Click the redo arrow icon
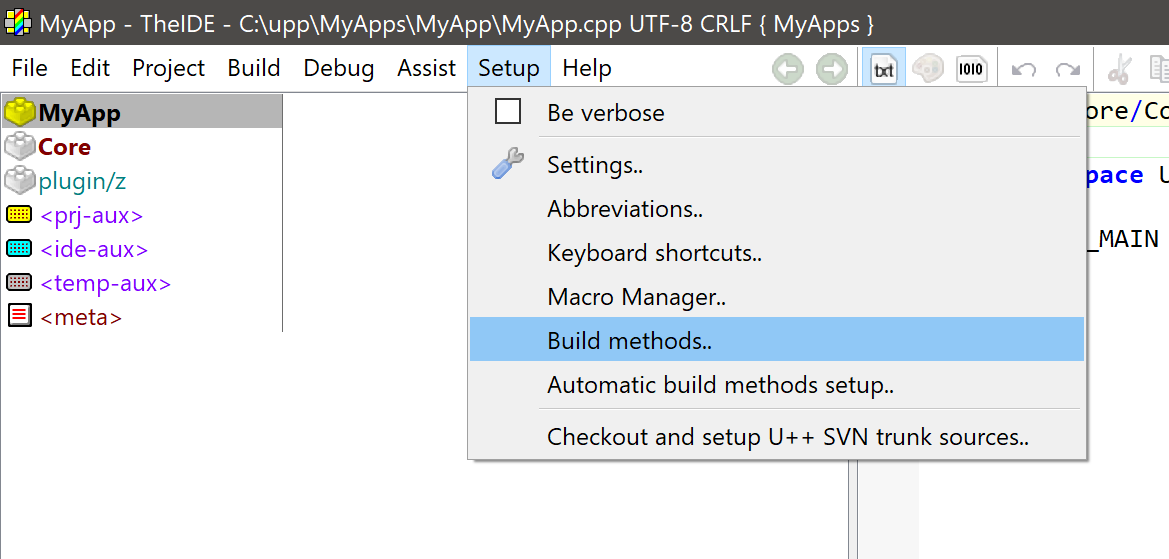1169x559 pixels. pos(1068,69)
